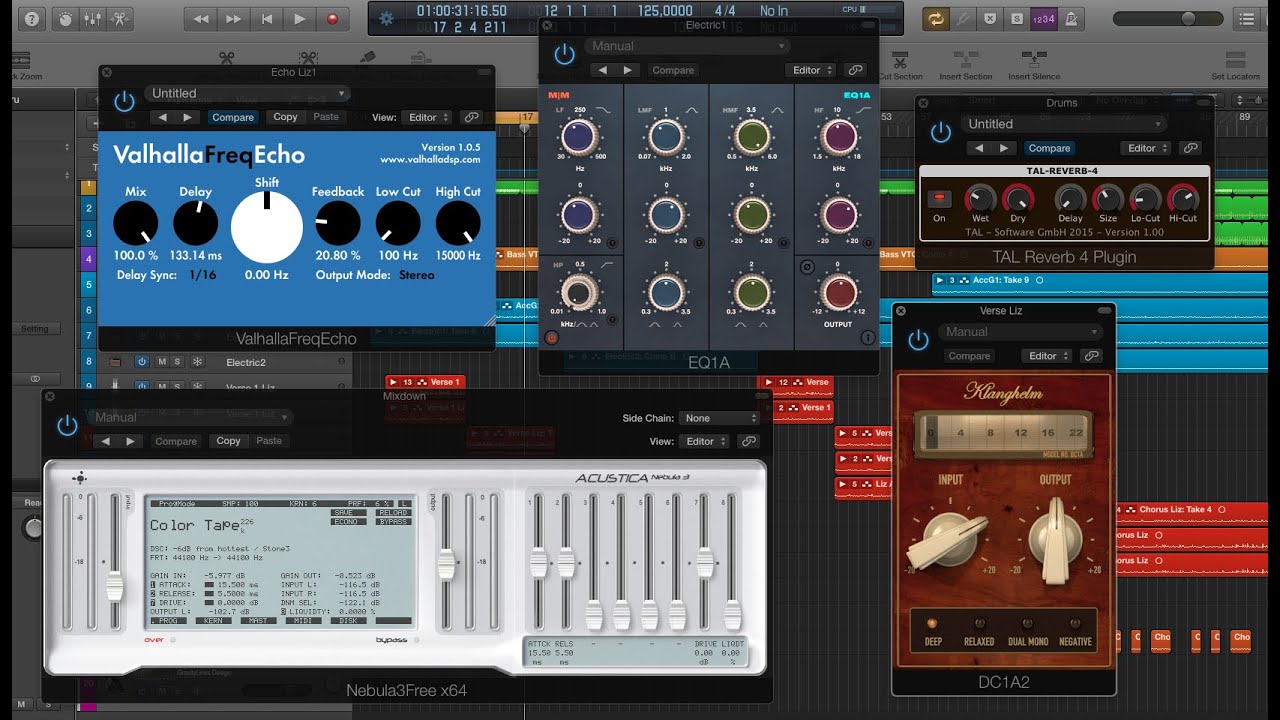Start playback with the Play button
Image resolution: width=1280 pixels, height=720 pixels.
point(299,18)
